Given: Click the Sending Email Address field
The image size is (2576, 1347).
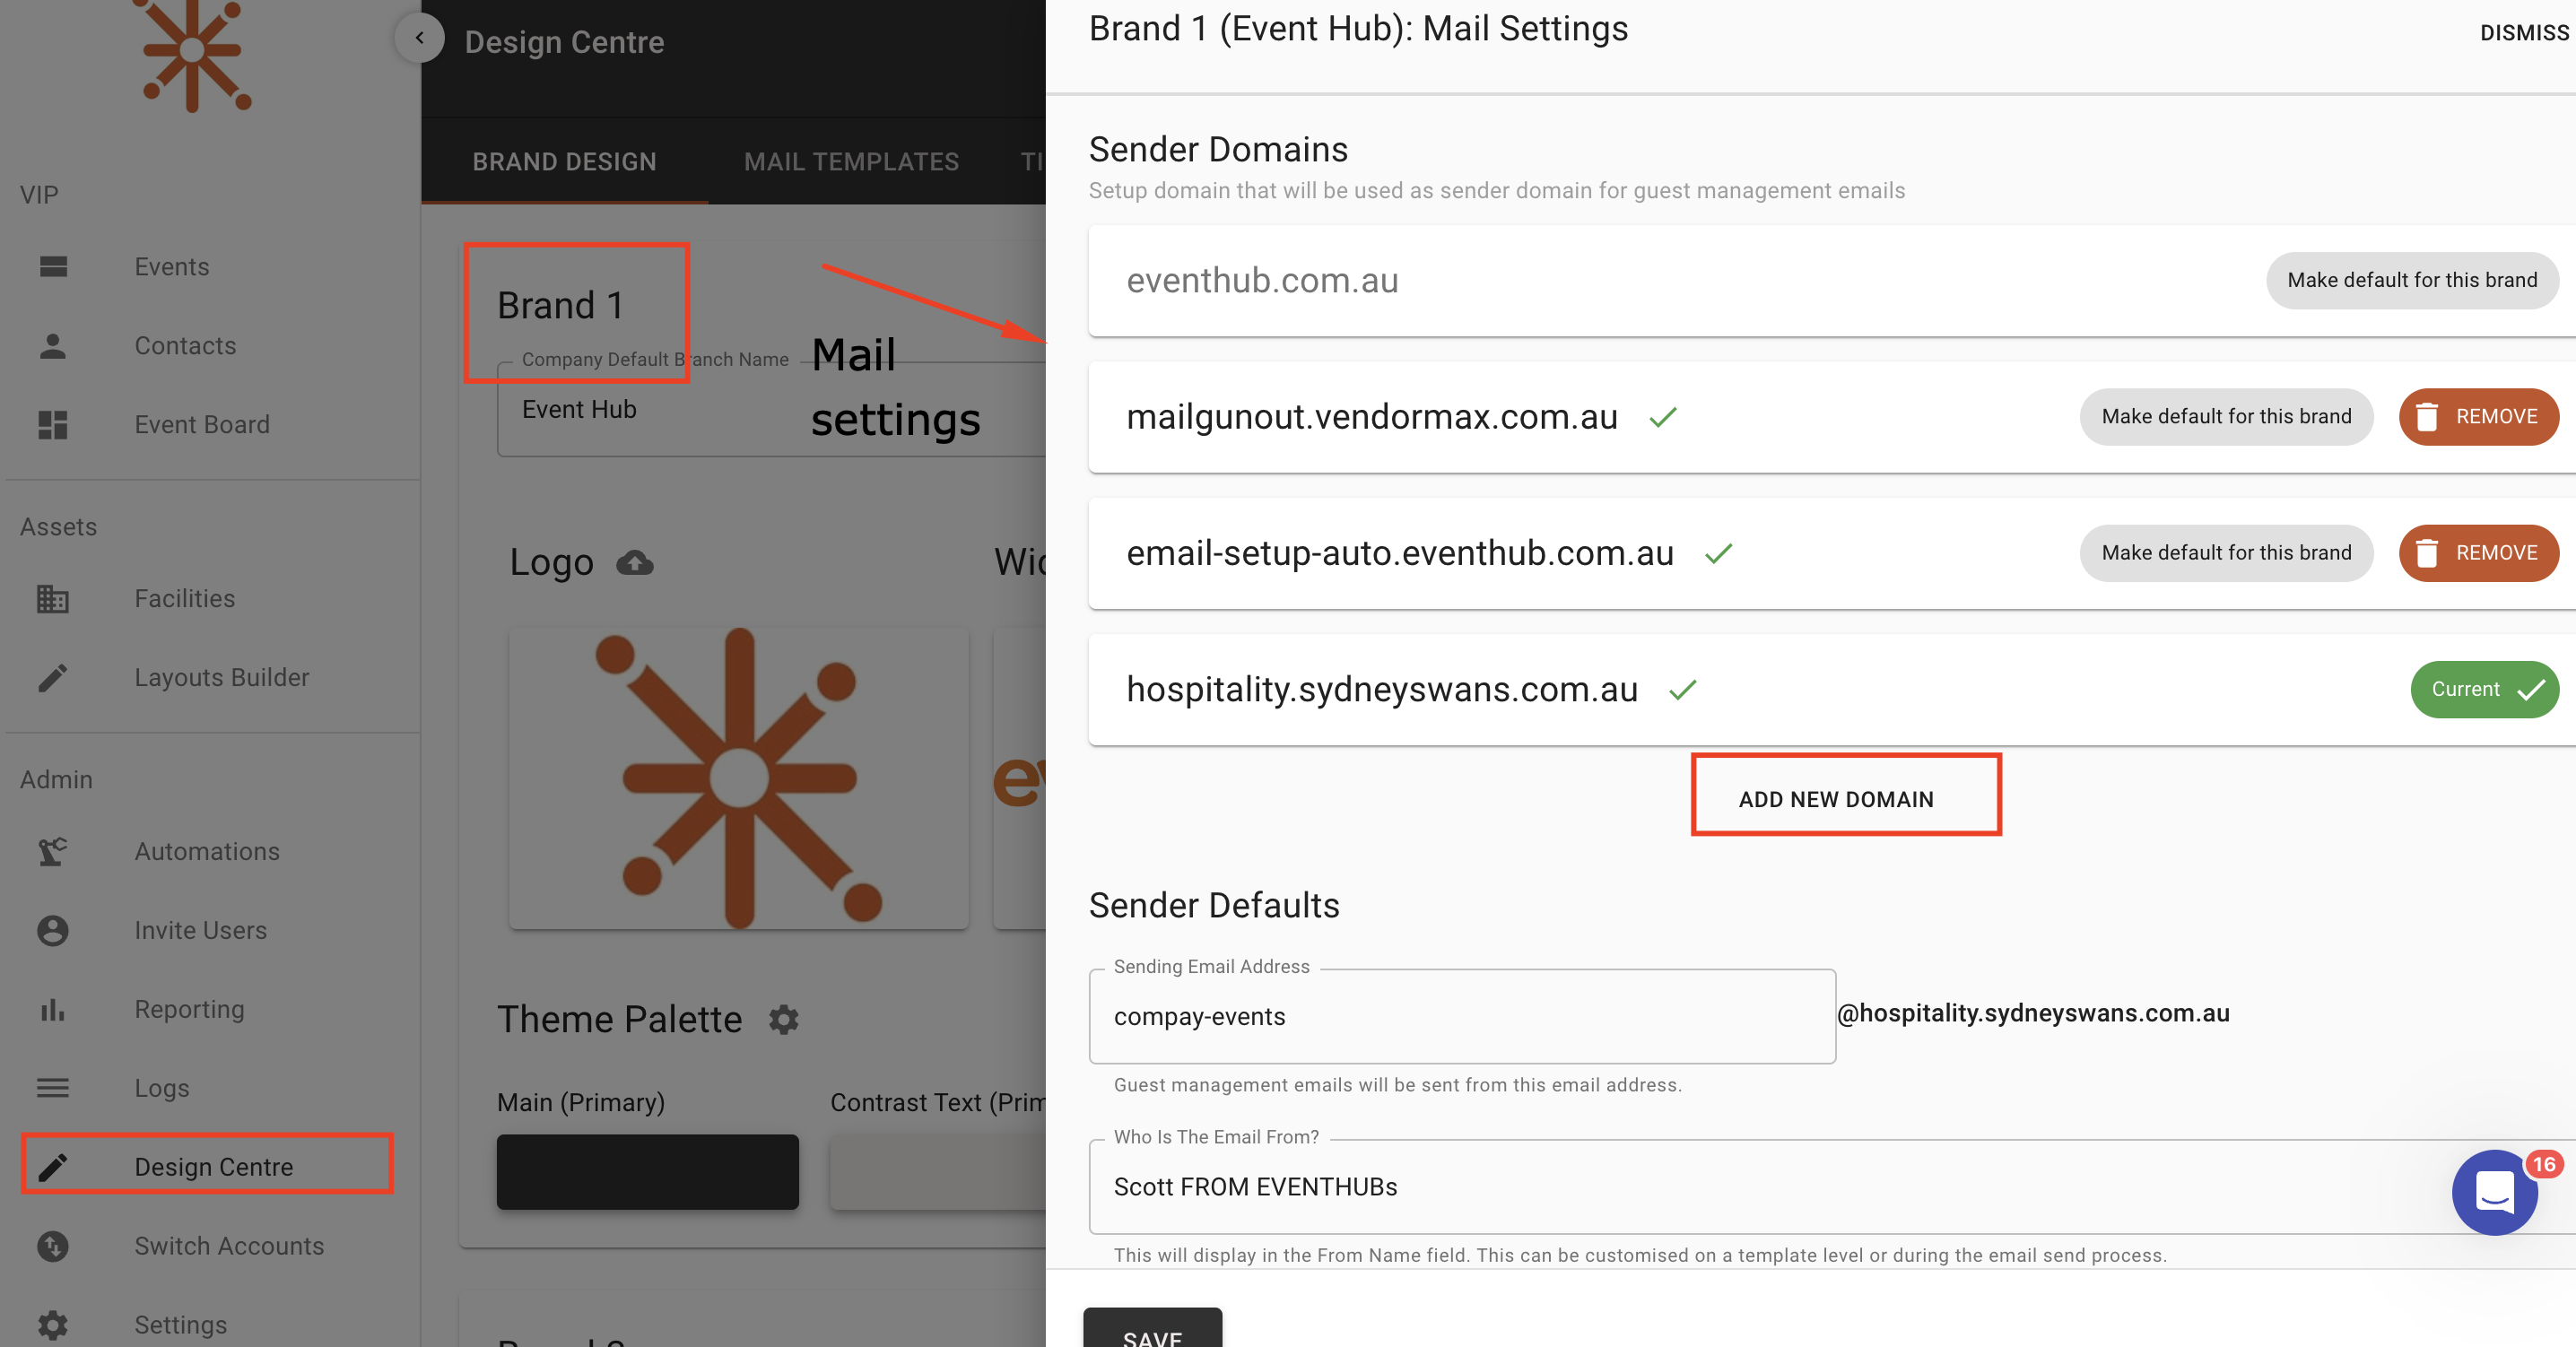Looking at the screenshot, I should [x=1461, y=1016].
